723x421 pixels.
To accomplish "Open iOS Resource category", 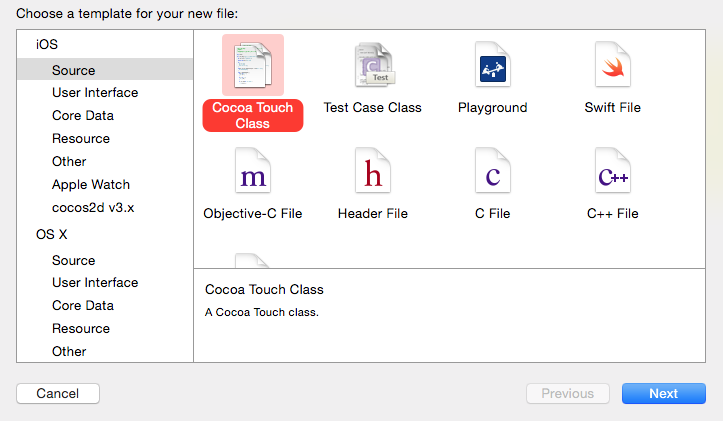I will [81, 139].
